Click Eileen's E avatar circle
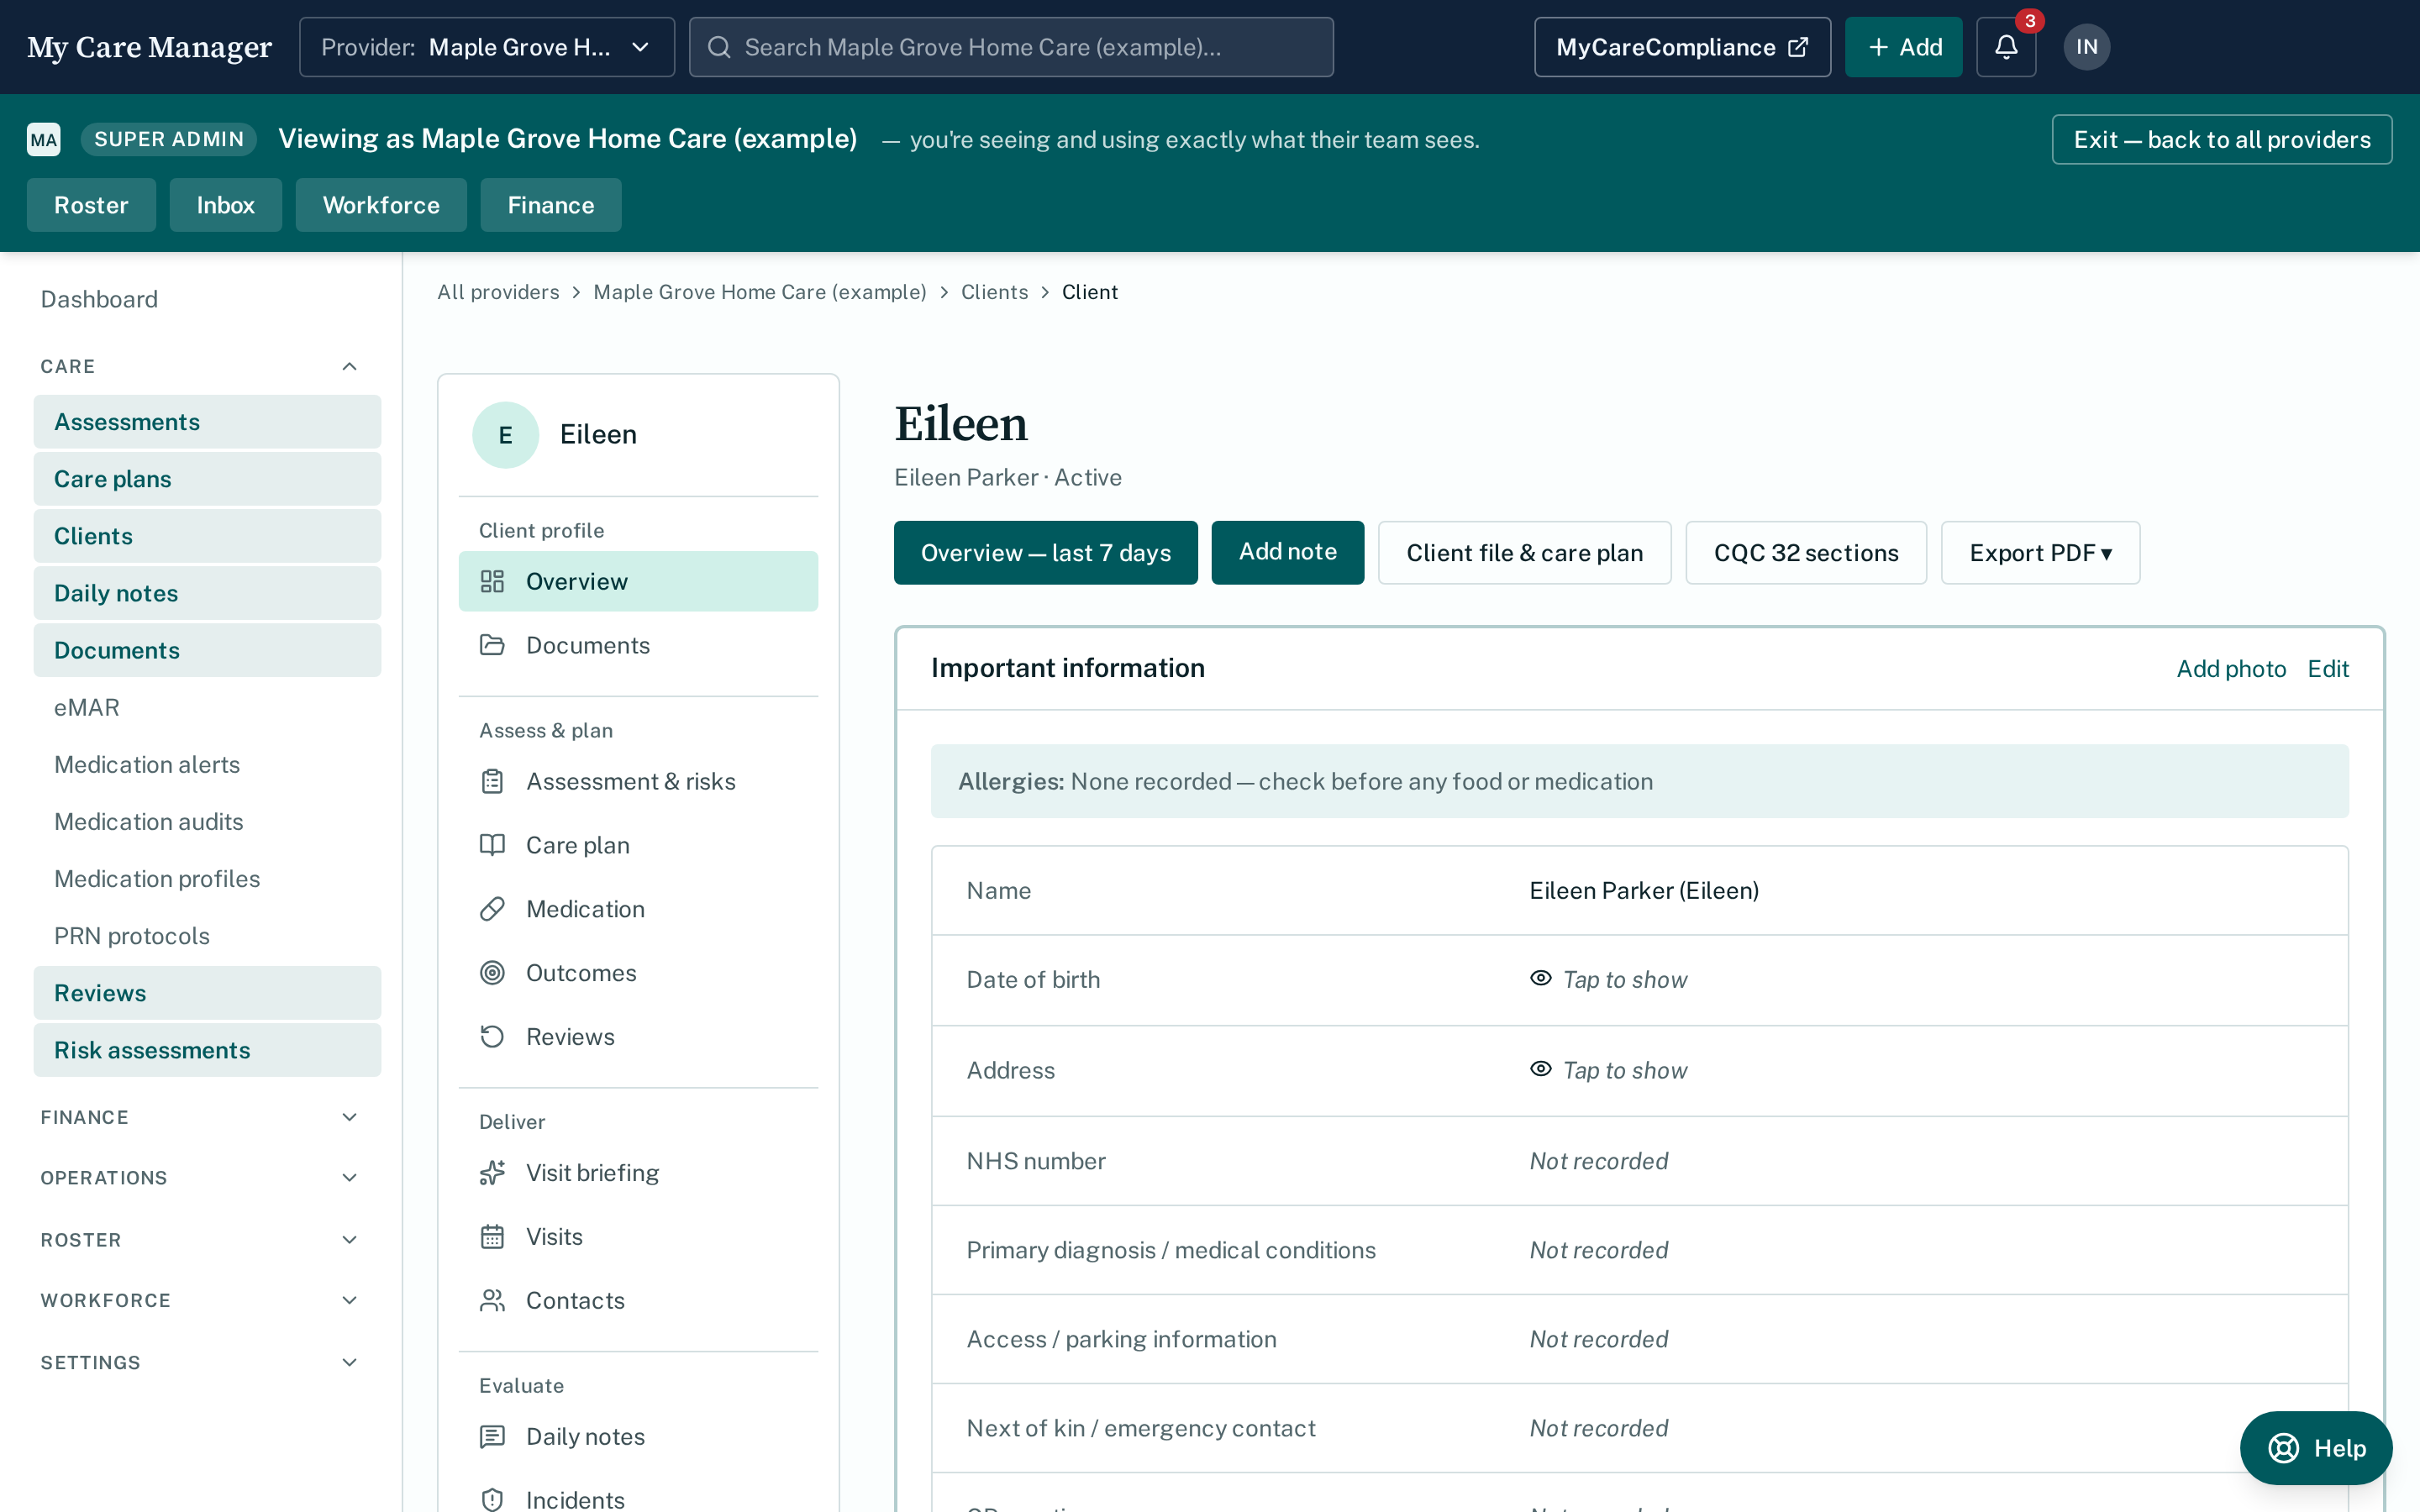The width and height of the screenshot is (2420, 1512). tap(505, 435)
